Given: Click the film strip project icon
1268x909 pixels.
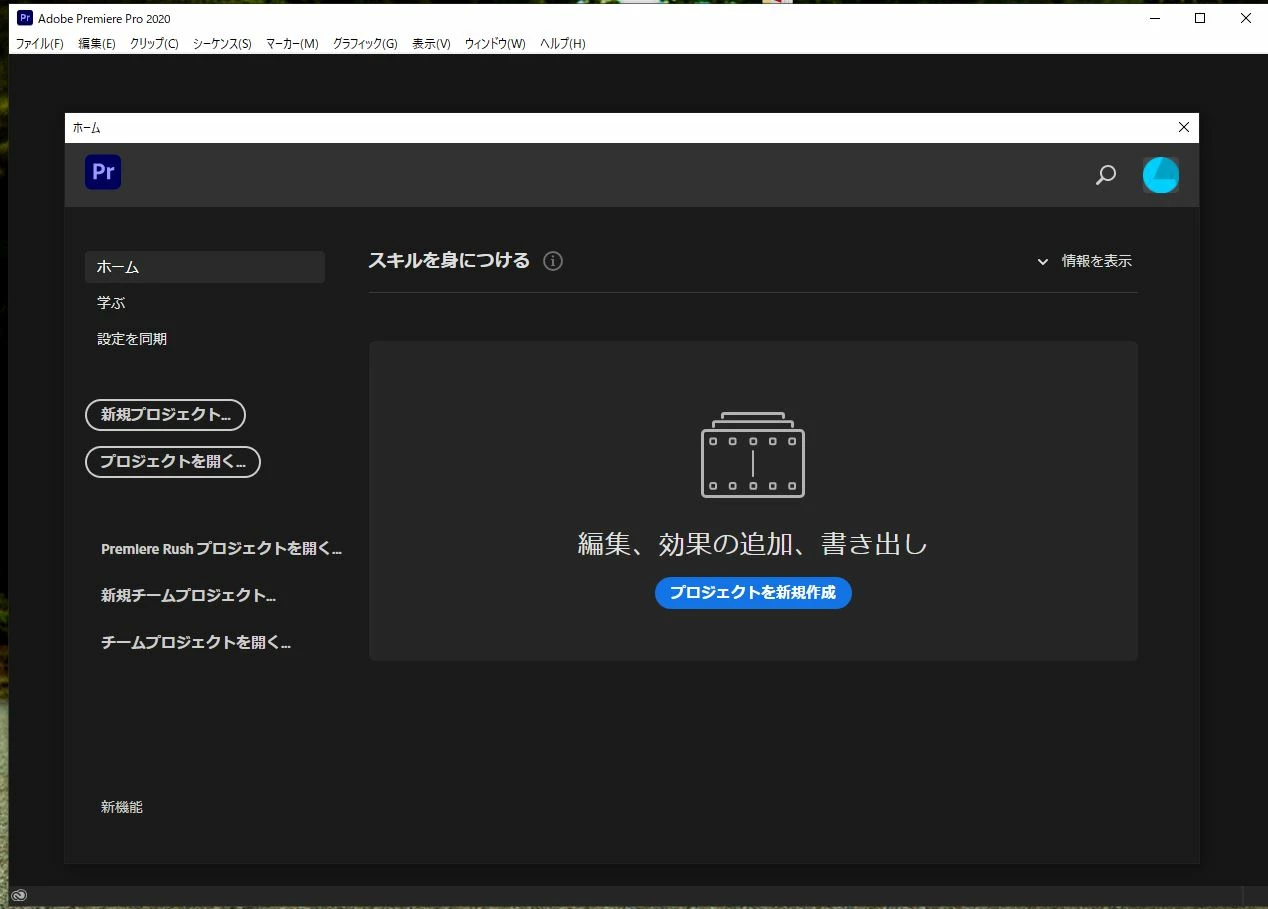Looking at the screenshot, I should tap(753, 454).
